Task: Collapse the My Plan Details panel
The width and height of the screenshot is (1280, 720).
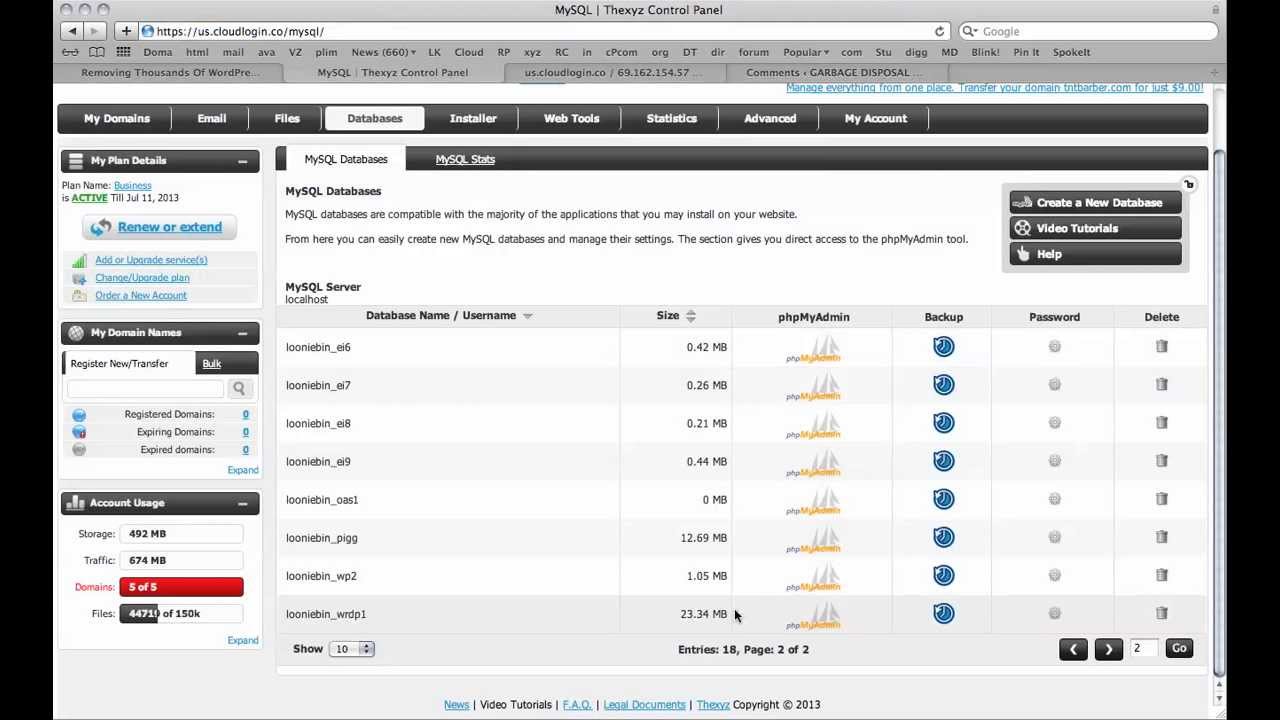Action: pos(242,161)
